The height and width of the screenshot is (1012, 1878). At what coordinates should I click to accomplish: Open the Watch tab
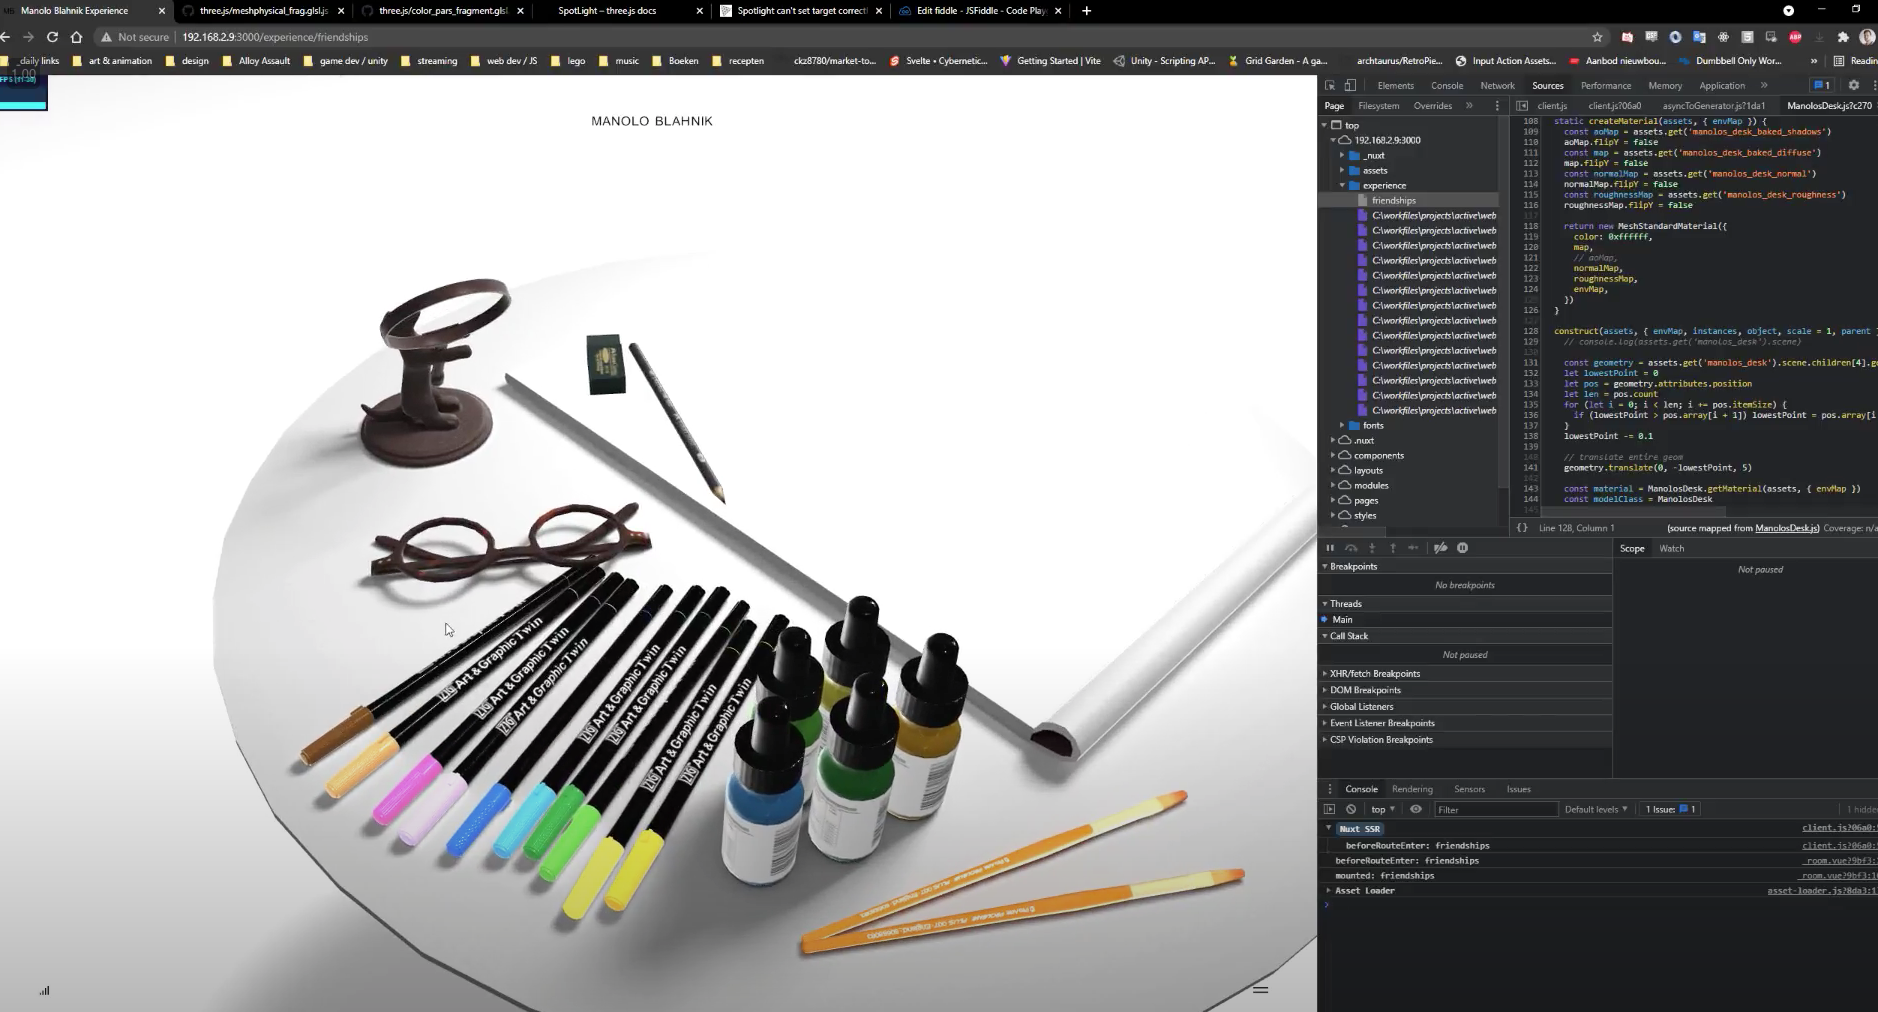(x=1671, y=548)
